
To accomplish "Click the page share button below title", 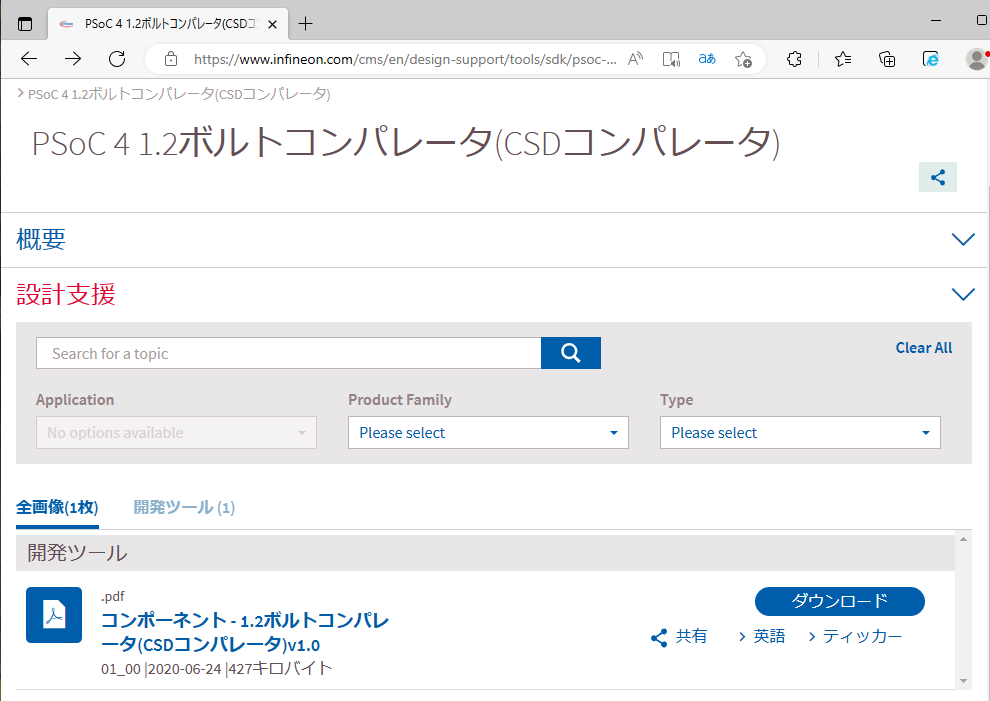I will 938,177.
